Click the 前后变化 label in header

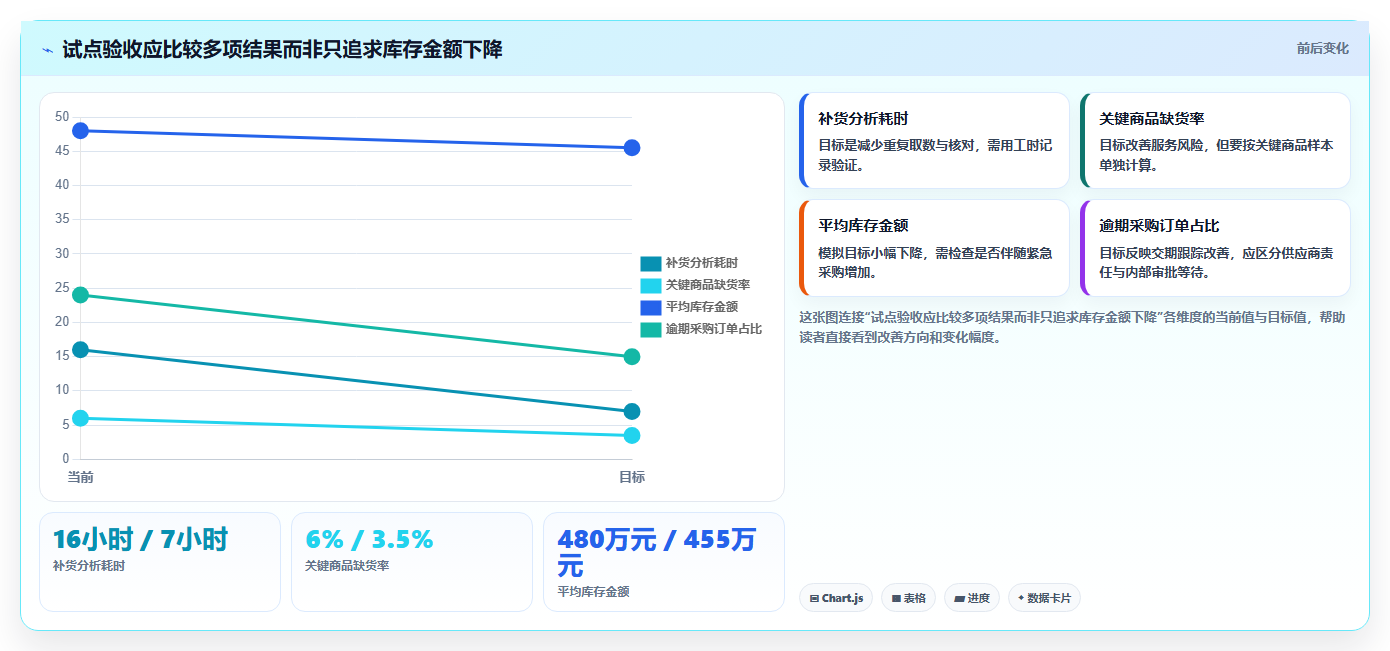tap(1322, 48)
